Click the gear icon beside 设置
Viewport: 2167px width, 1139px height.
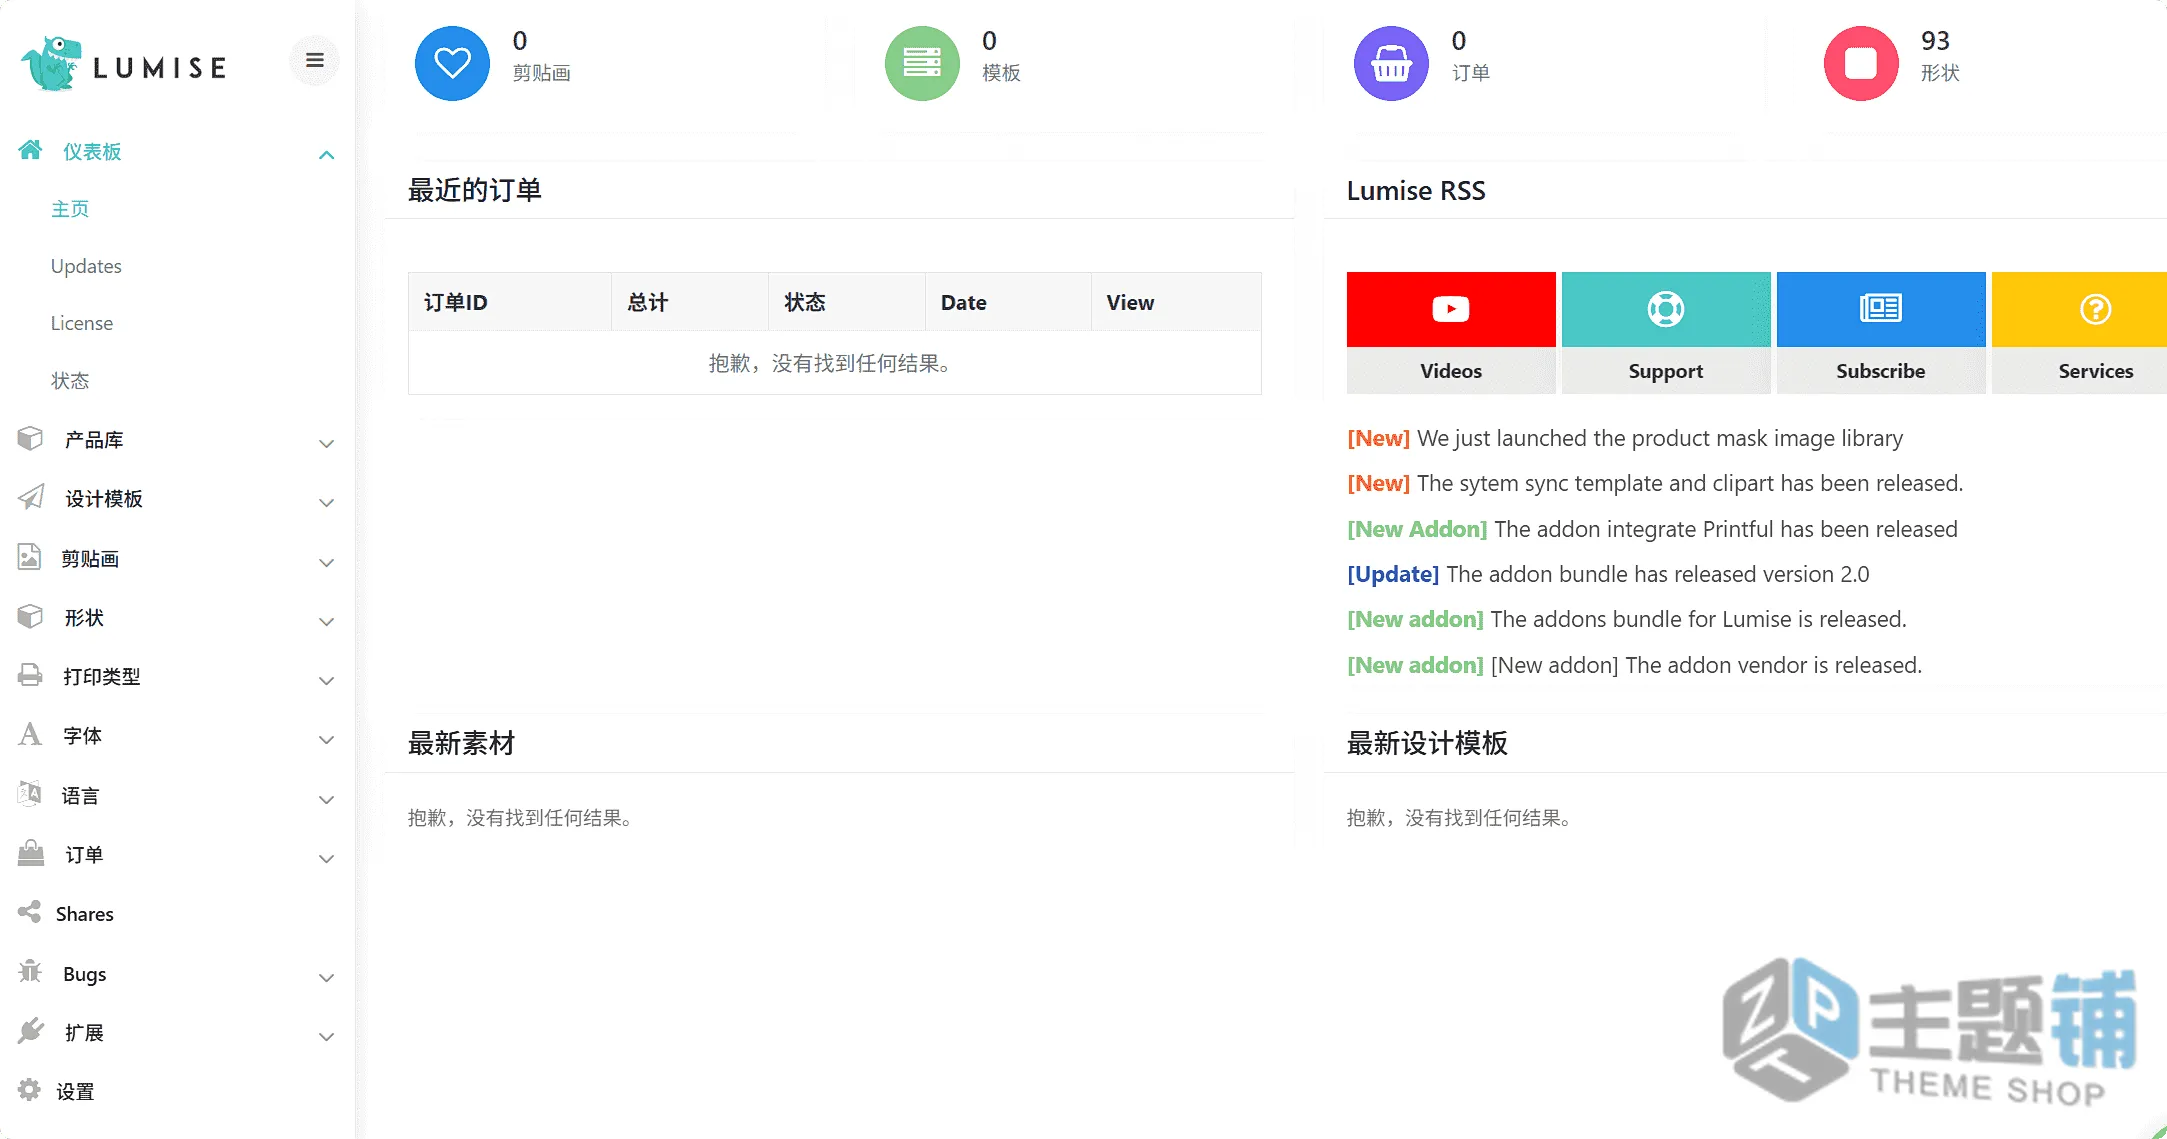[x=29, y=1089]
